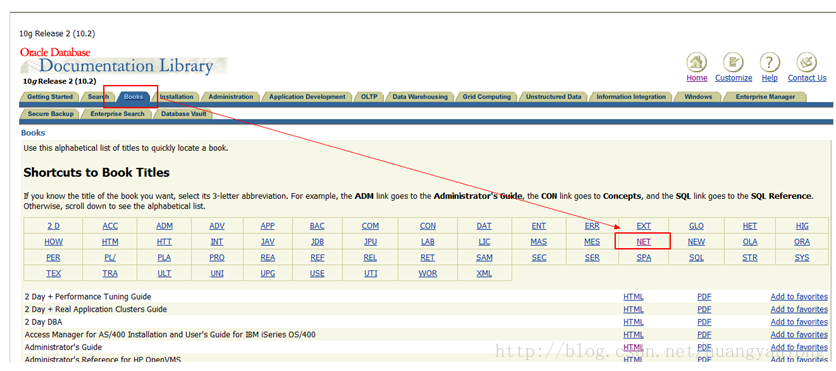Click the Contact Us icon
This screenshot has width=836, height=371.
pos(807,62)
